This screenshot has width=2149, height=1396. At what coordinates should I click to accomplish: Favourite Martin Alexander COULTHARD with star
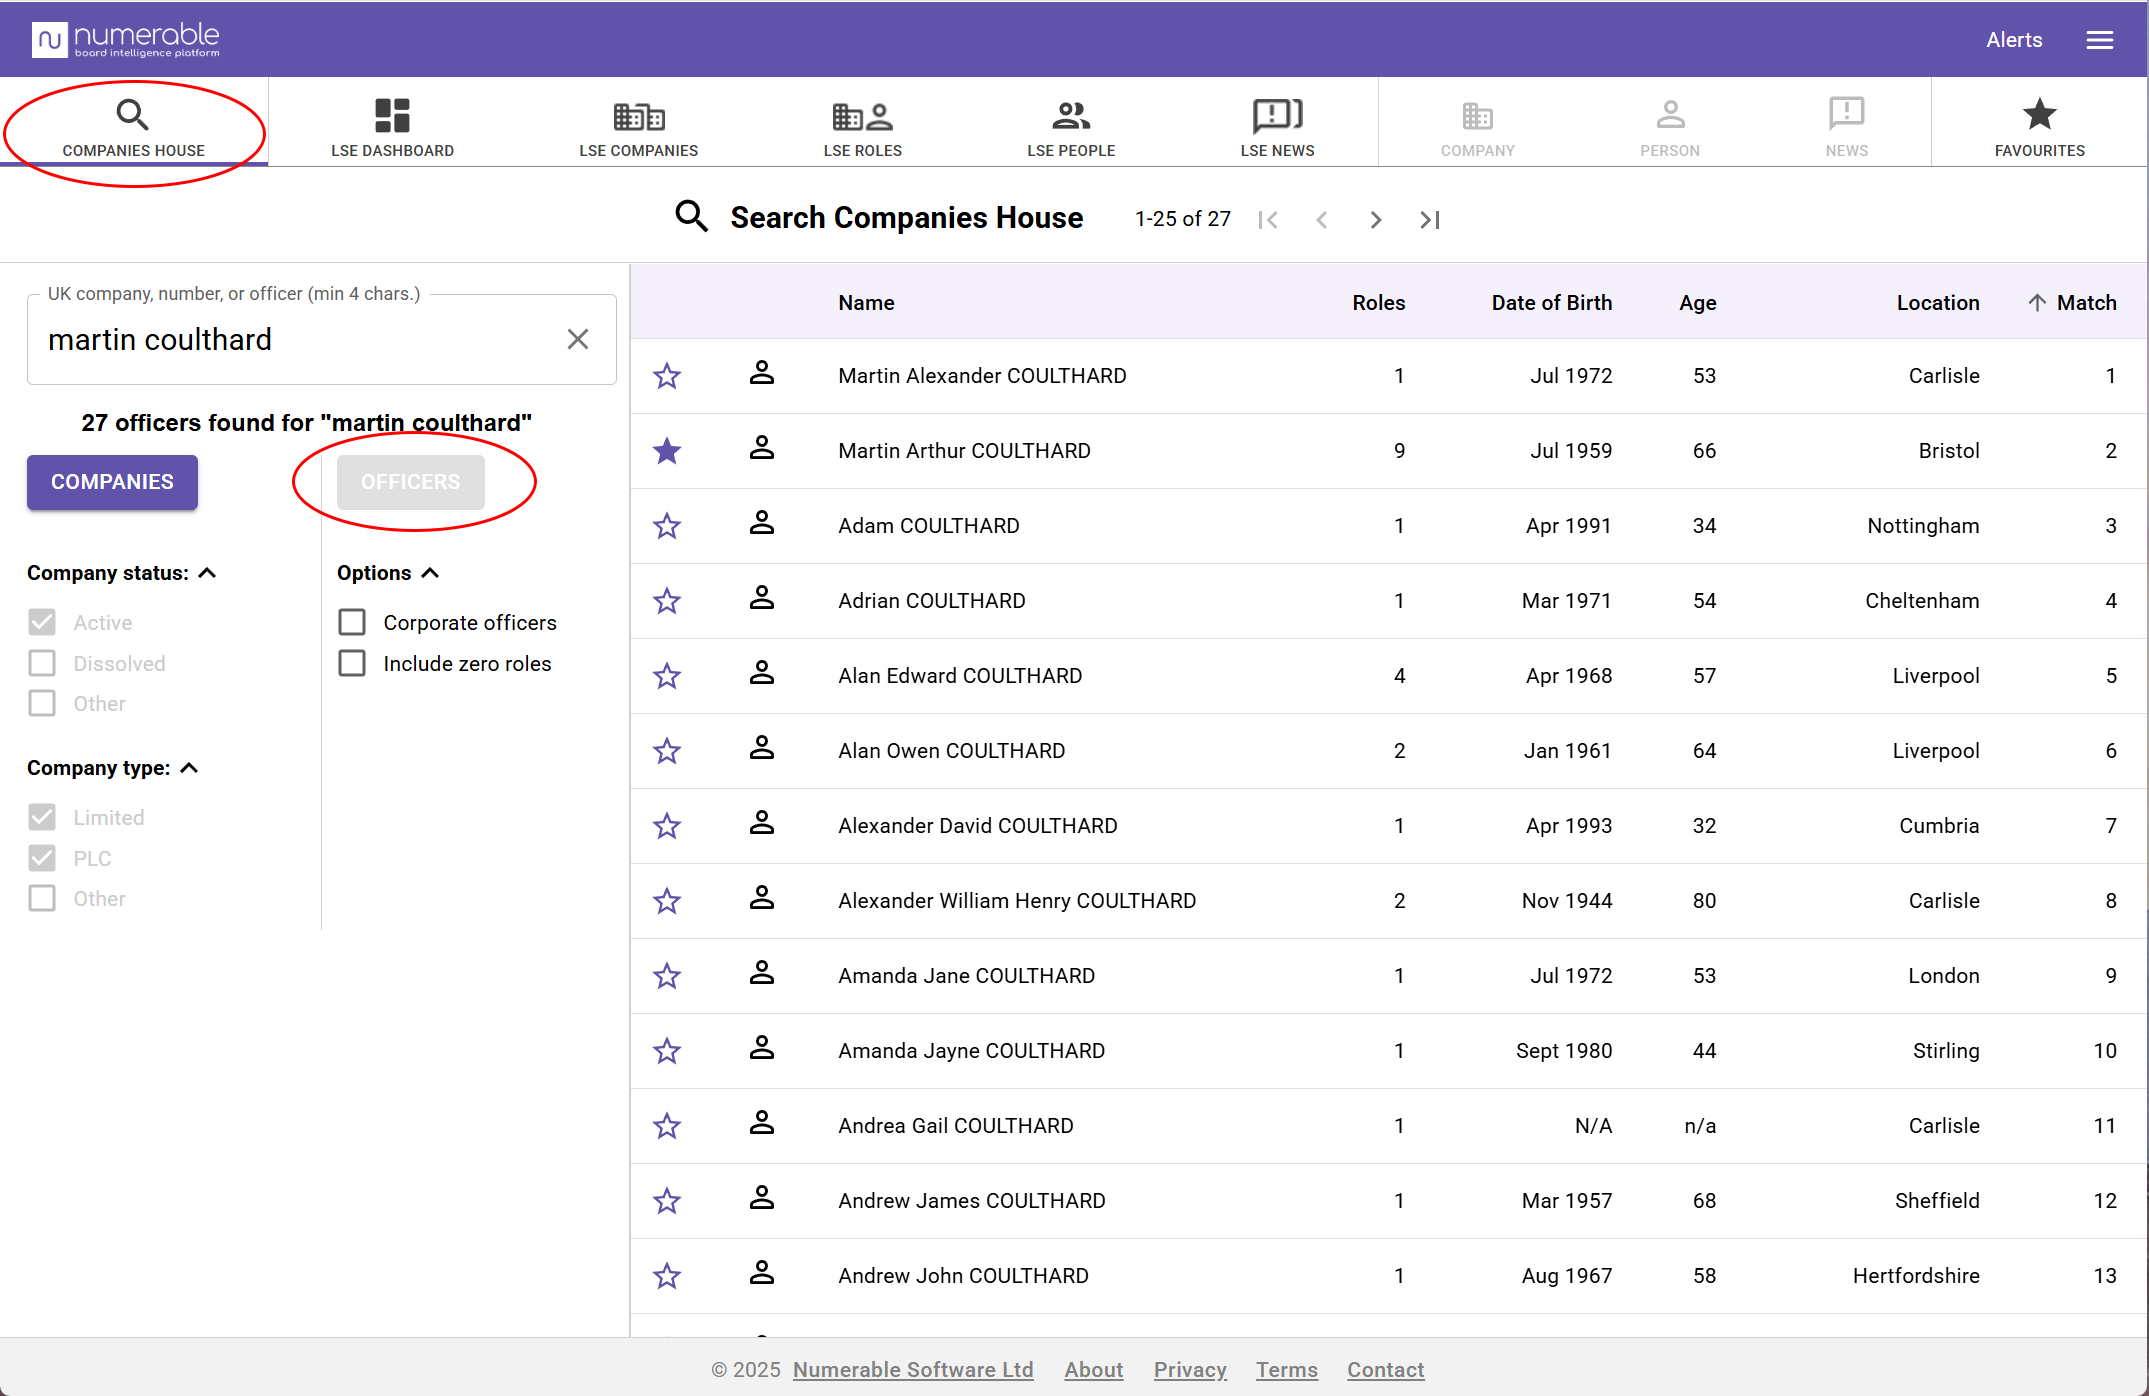[x=667, y=376]
